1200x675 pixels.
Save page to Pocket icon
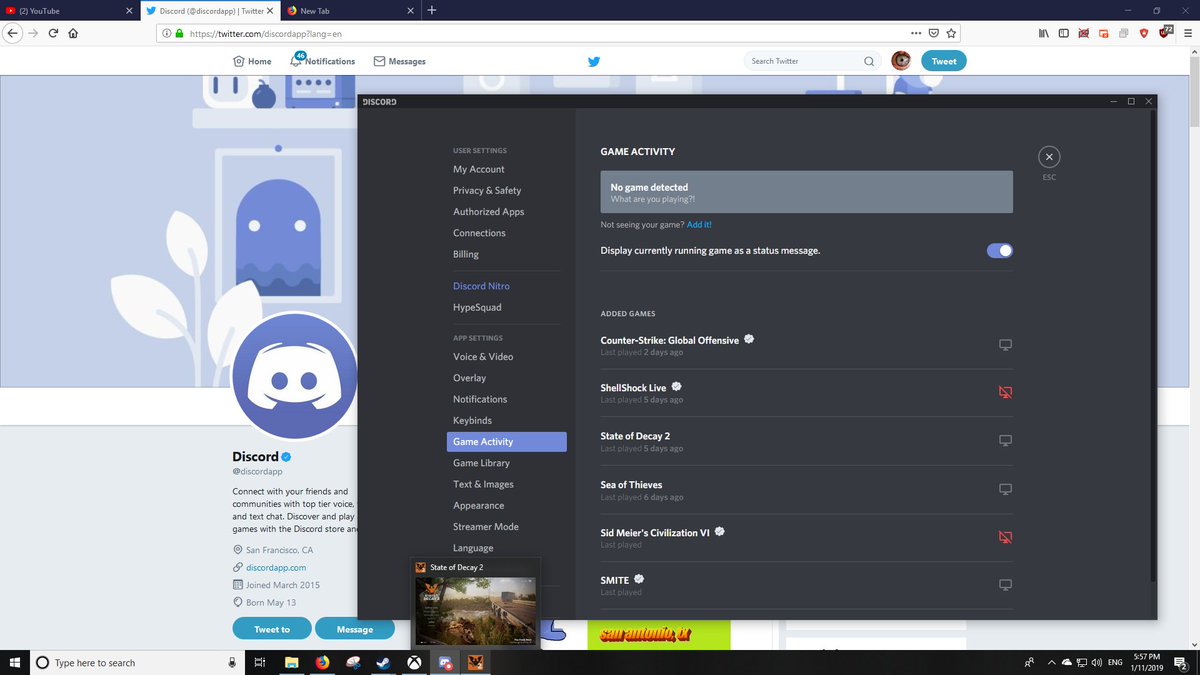coord(933,33)
